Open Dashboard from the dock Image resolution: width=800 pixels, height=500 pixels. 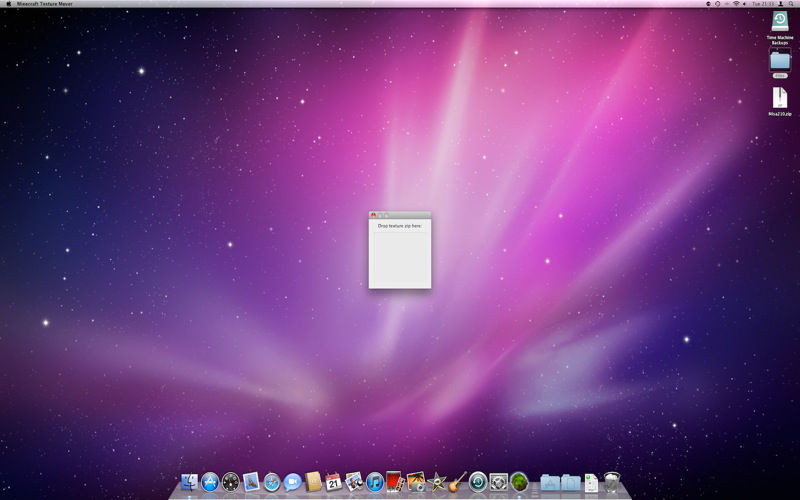click(x=231, y=482)
